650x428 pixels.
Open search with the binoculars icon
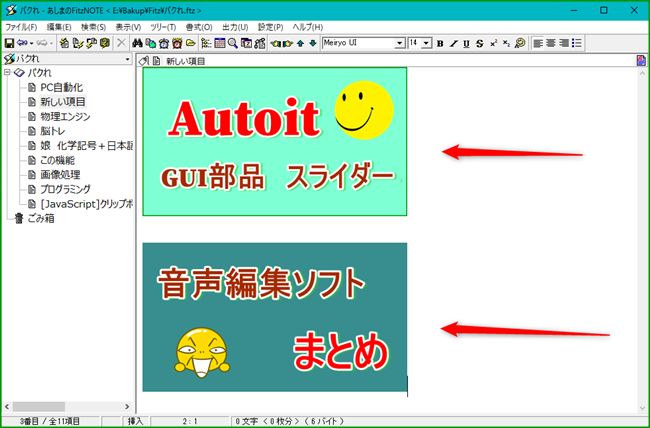click(137, 43)
